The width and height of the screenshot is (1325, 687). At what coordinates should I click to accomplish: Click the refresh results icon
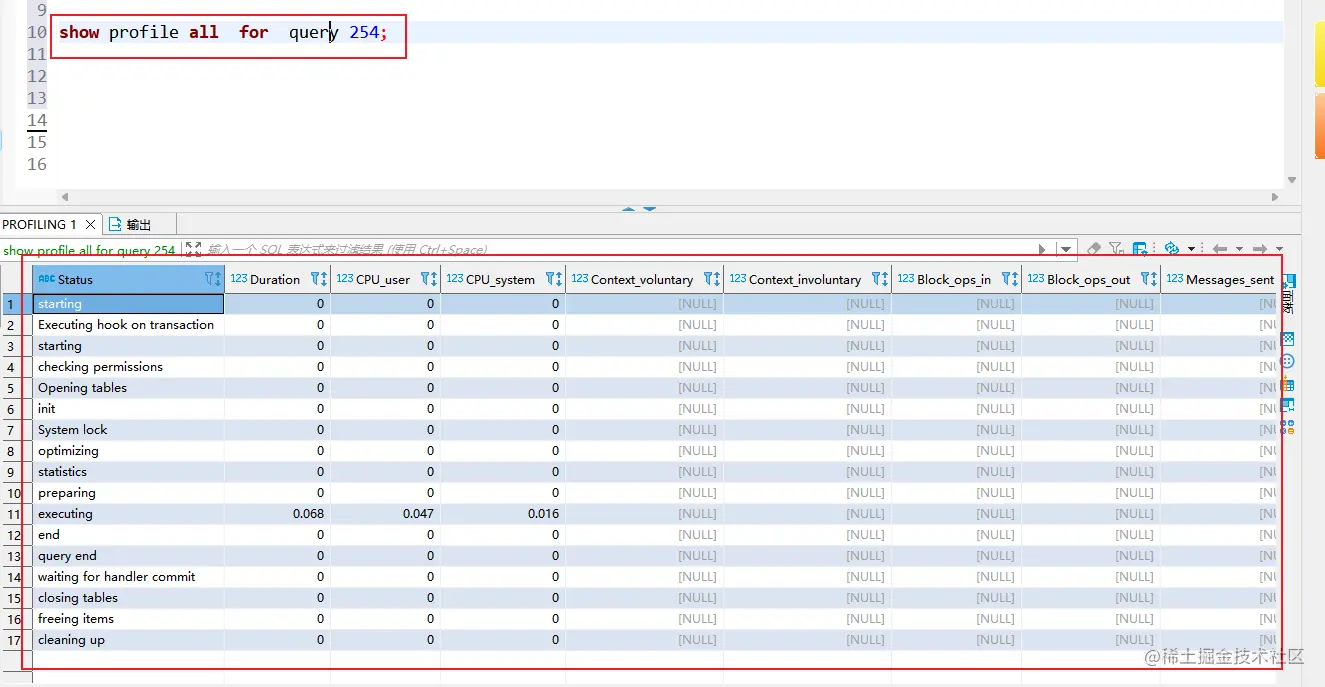(1172, 248)
